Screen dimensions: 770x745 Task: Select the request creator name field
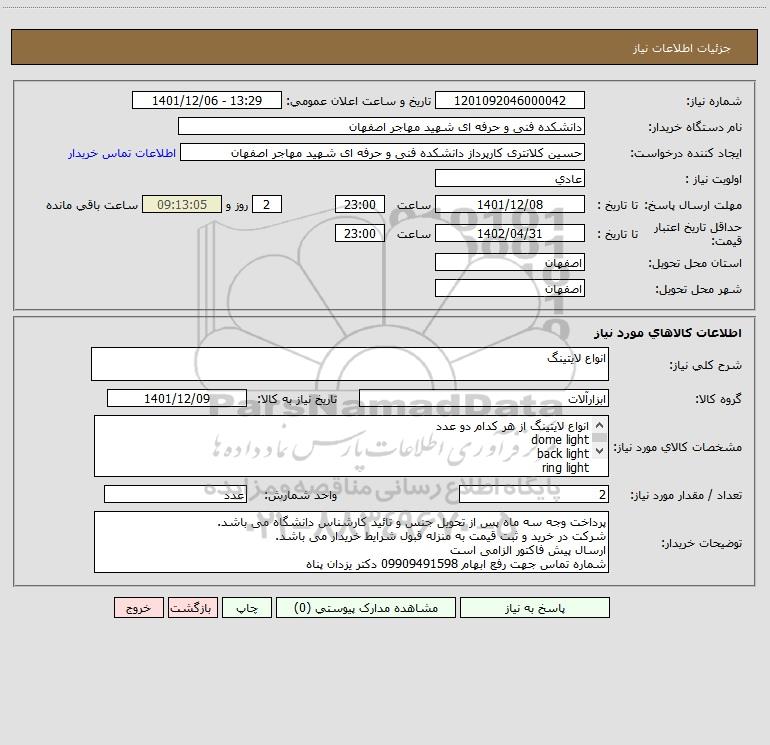coord(383,152)
